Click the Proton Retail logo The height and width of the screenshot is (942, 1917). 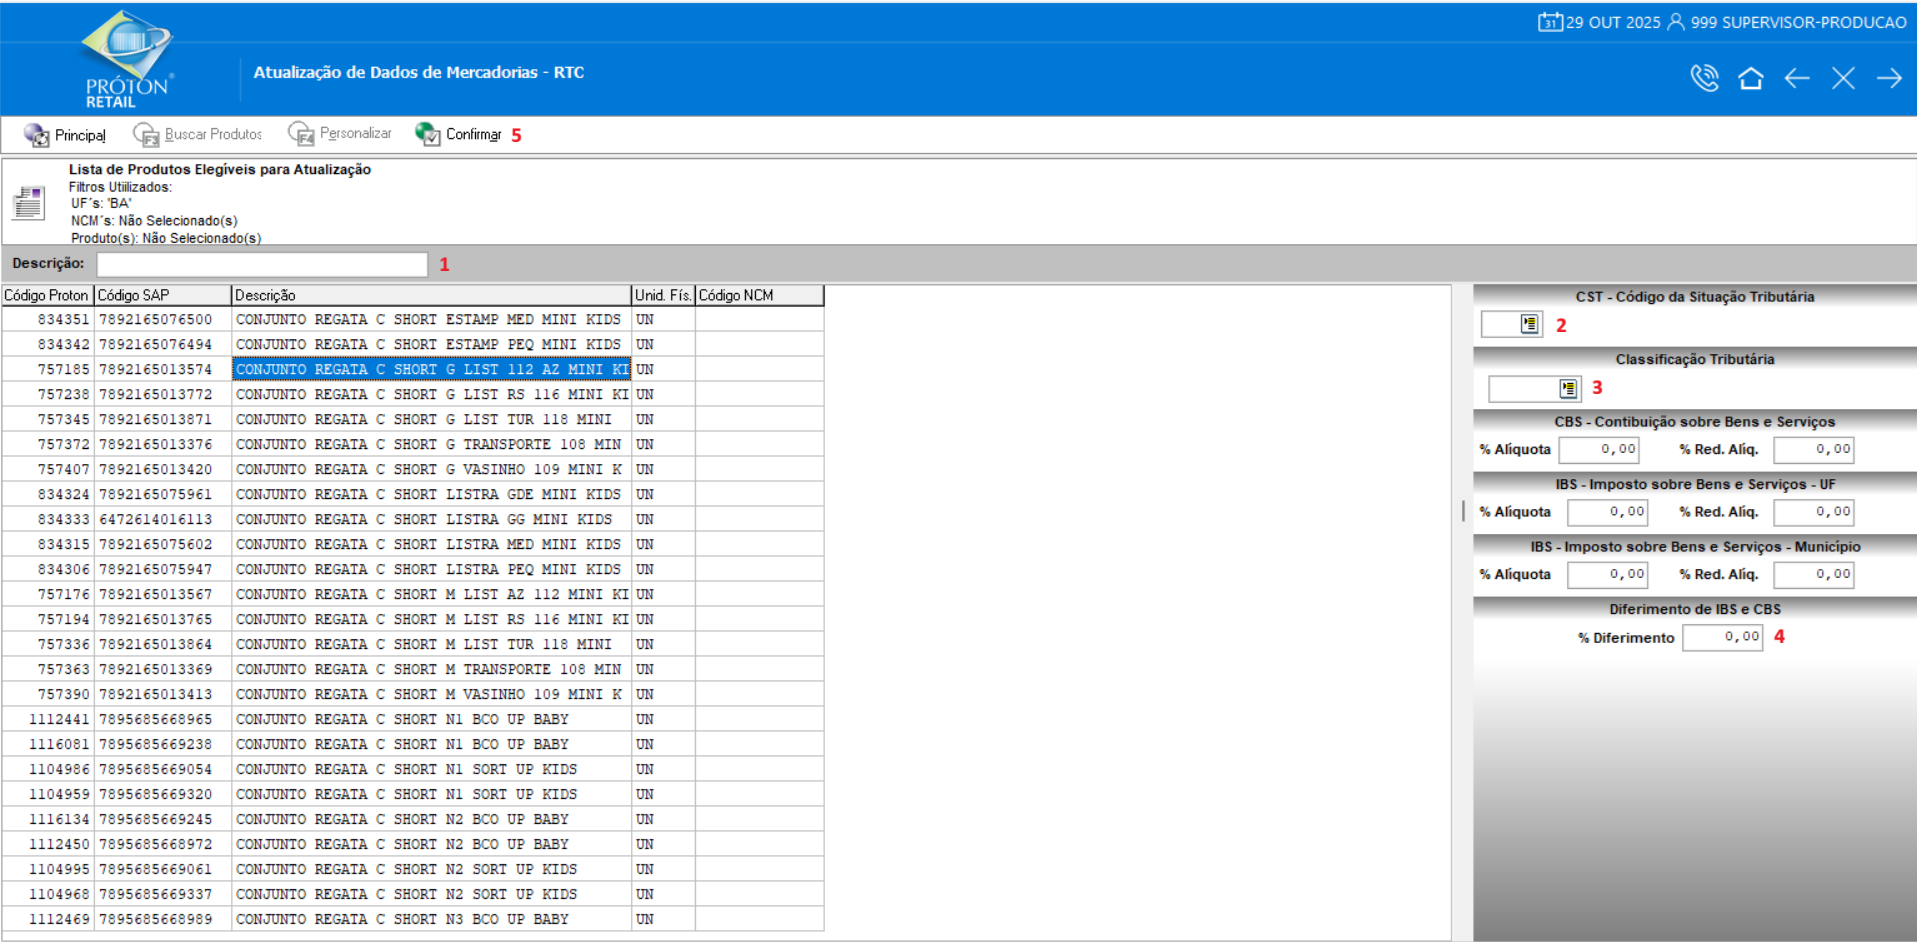[x=126, y=58]
